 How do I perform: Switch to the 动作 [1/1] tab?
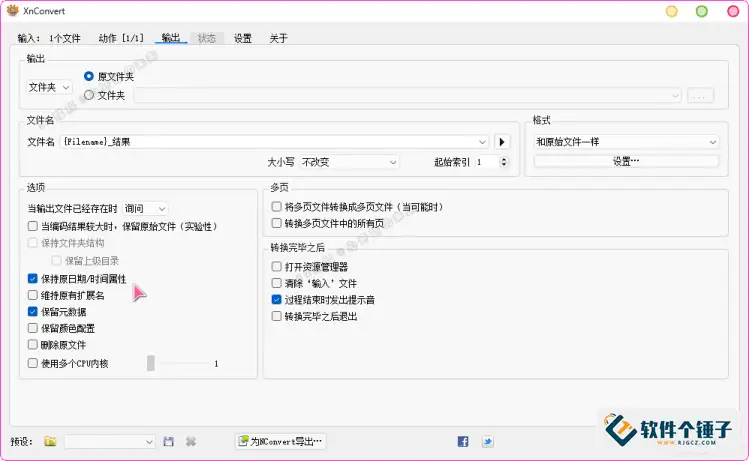pos(121,38)
